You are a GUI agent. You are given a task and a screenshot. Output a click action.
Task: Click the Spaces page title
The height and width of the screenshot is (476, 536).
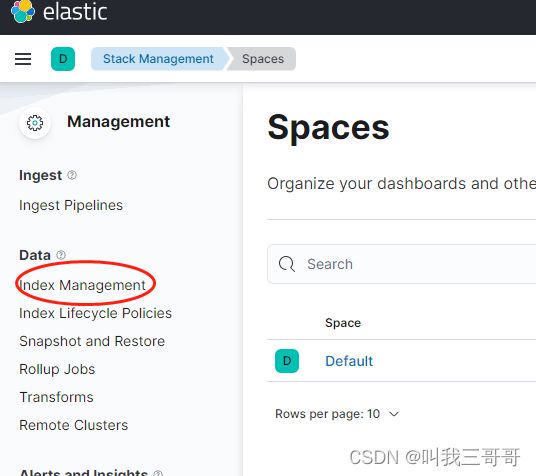coord(329,128)
